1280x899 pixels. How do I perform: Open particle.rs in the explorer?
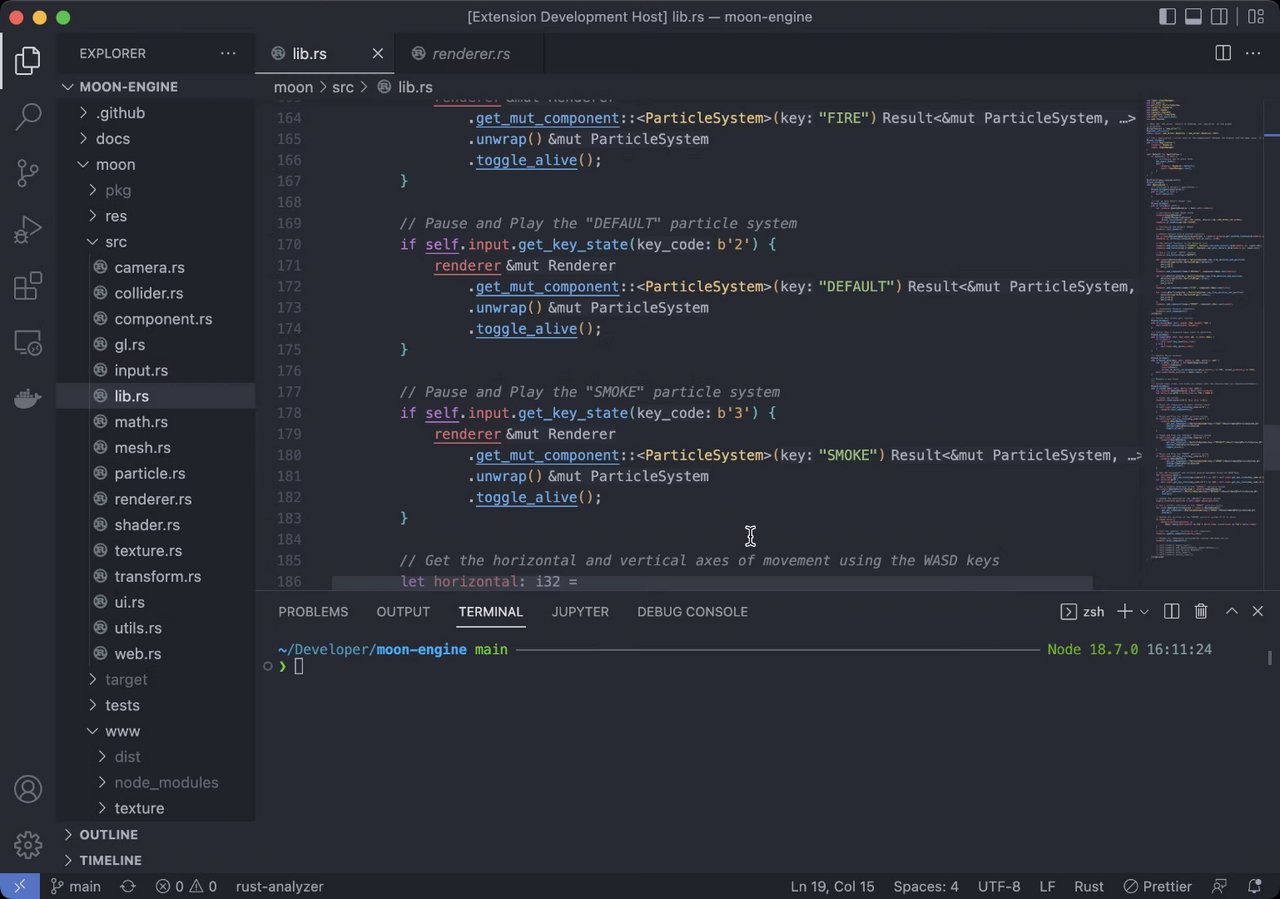[x=156, y=473]
